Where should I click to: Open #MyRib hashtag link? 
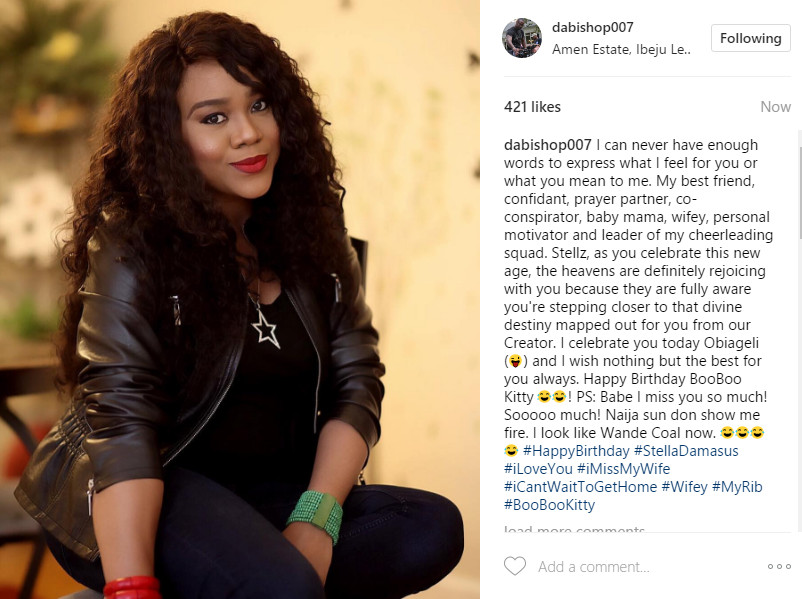737,486
